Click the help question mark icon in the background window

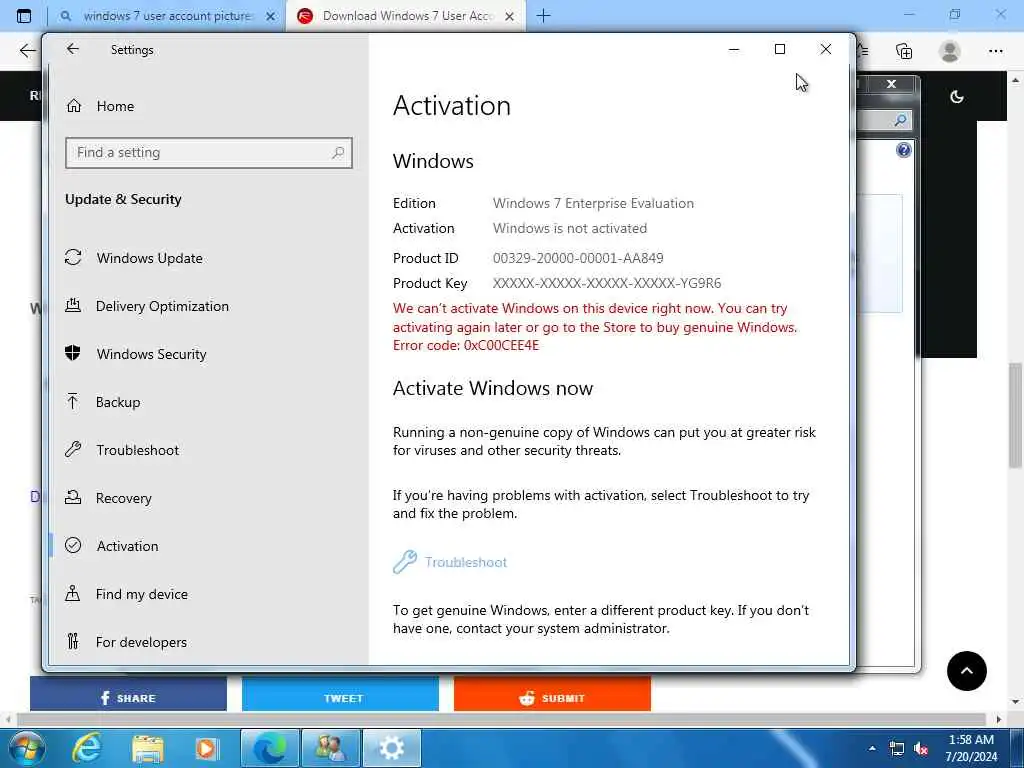(903, 150)
